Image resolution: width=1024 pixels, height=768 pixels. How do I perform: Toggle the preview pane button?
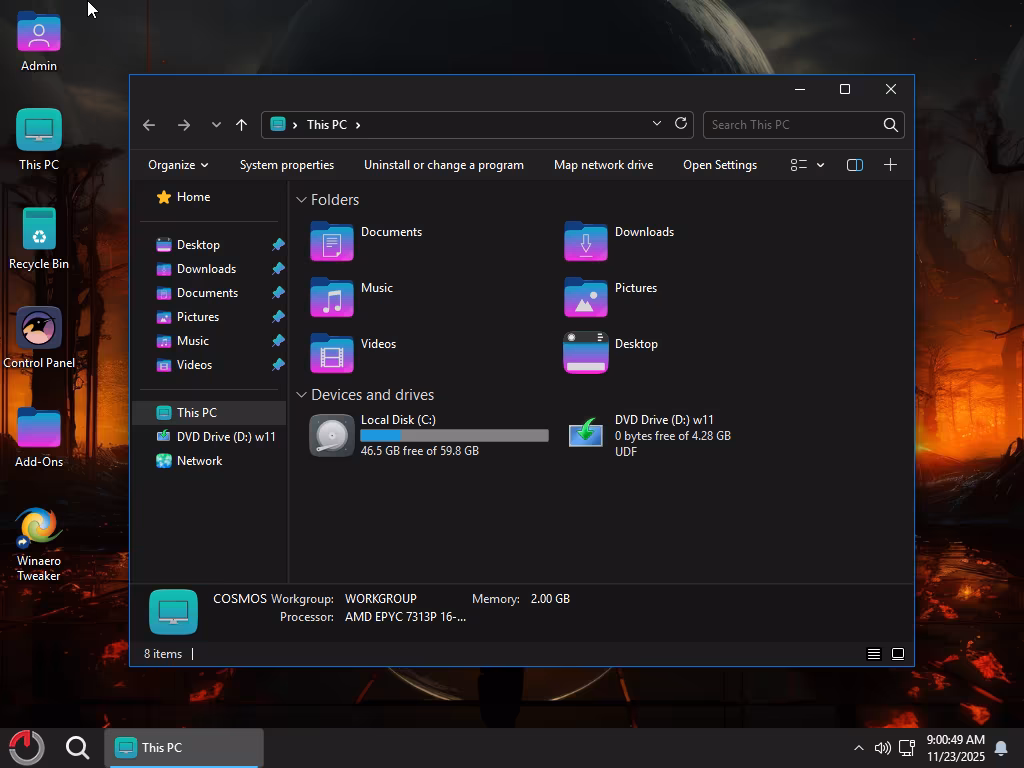[854, 165]
